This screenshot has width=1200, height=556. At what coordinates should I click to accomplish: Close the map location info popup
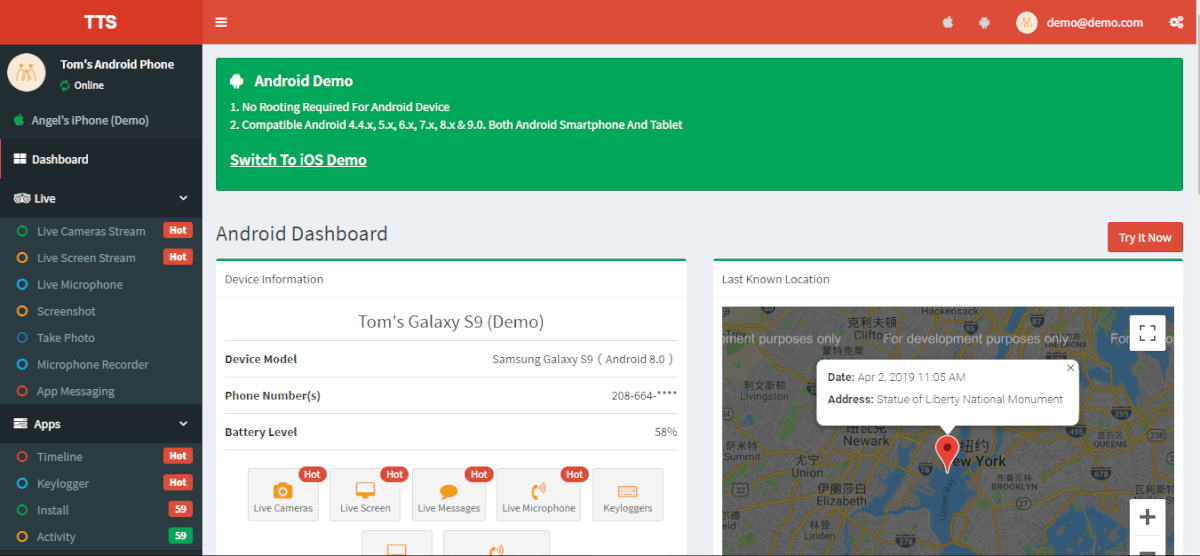click(1070, 367)
